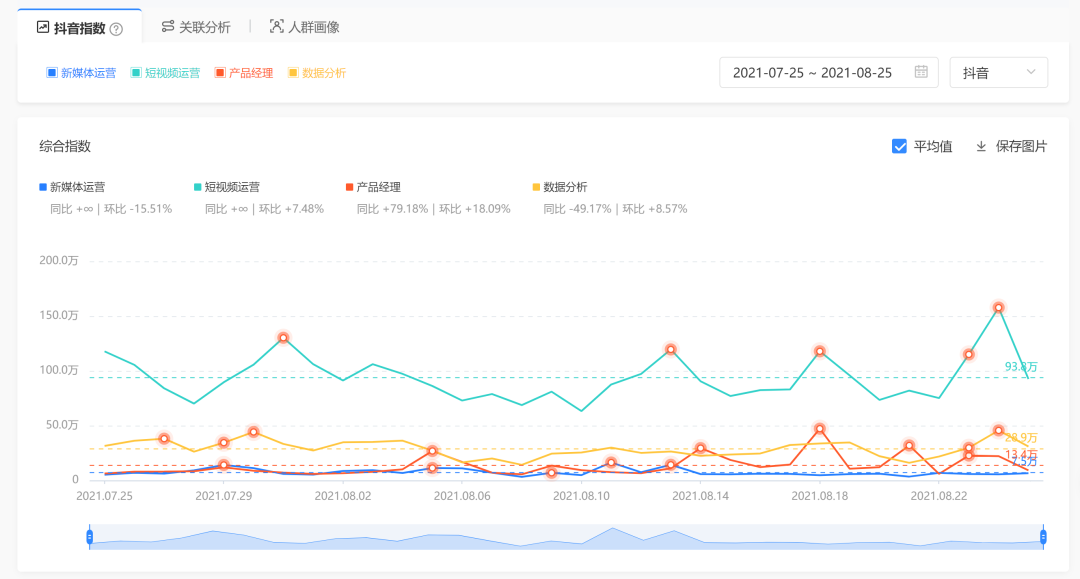The height and width of the screenshot is (579, 1080).
Task: Click the 关联分析 tab icon
Action: click(167, 26)
